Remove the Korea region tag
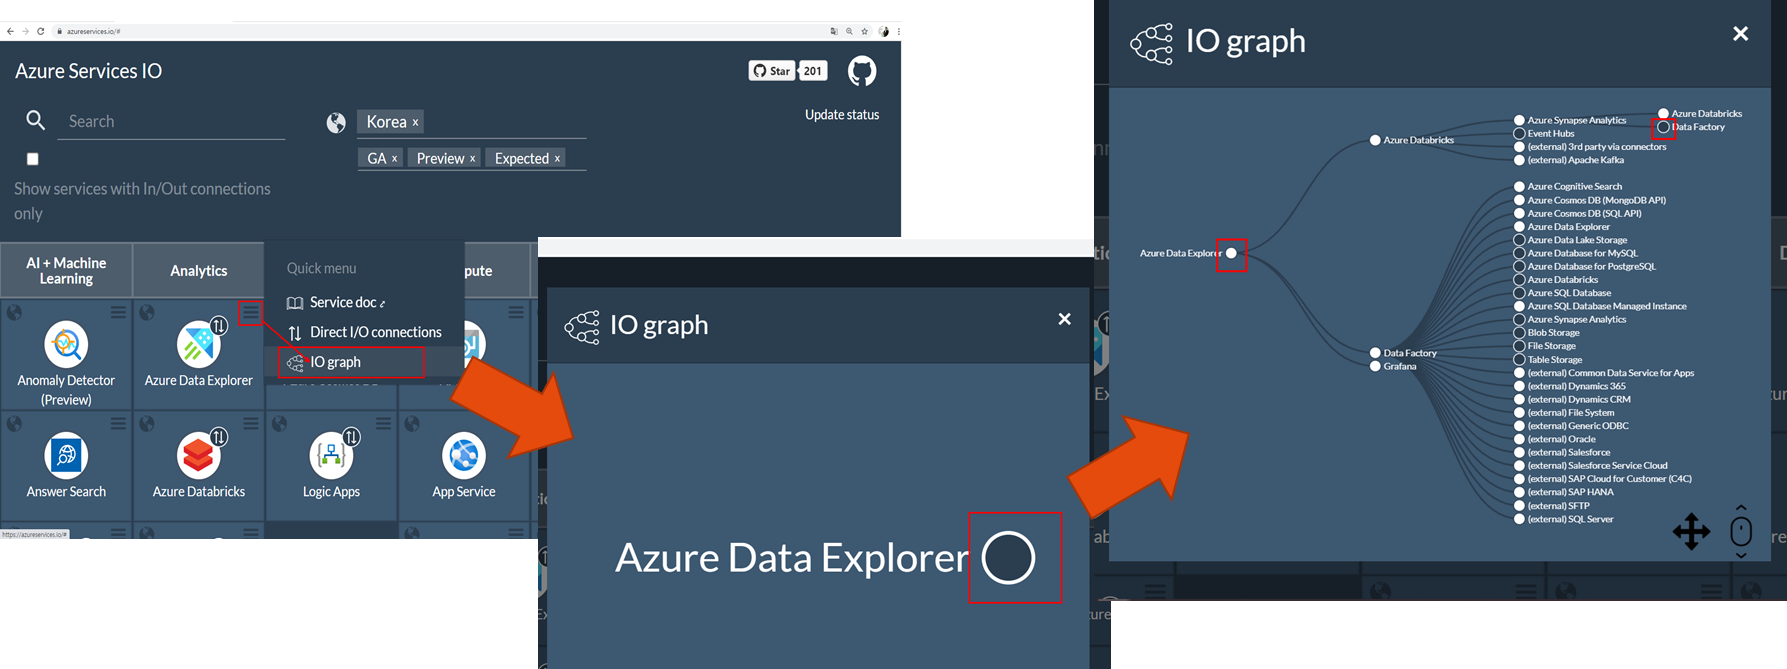 [x=415, y=122]
